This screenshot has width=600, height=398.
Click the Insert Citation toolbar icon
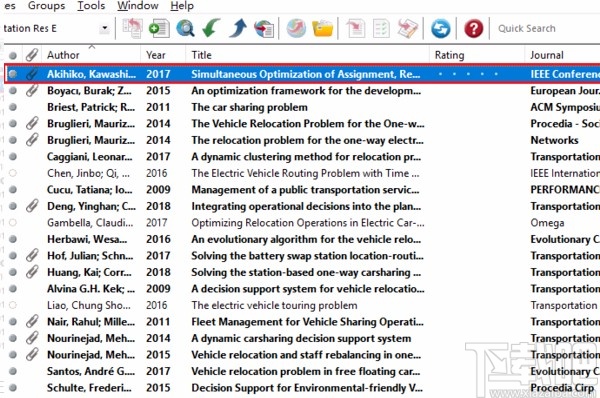(355, 29)
